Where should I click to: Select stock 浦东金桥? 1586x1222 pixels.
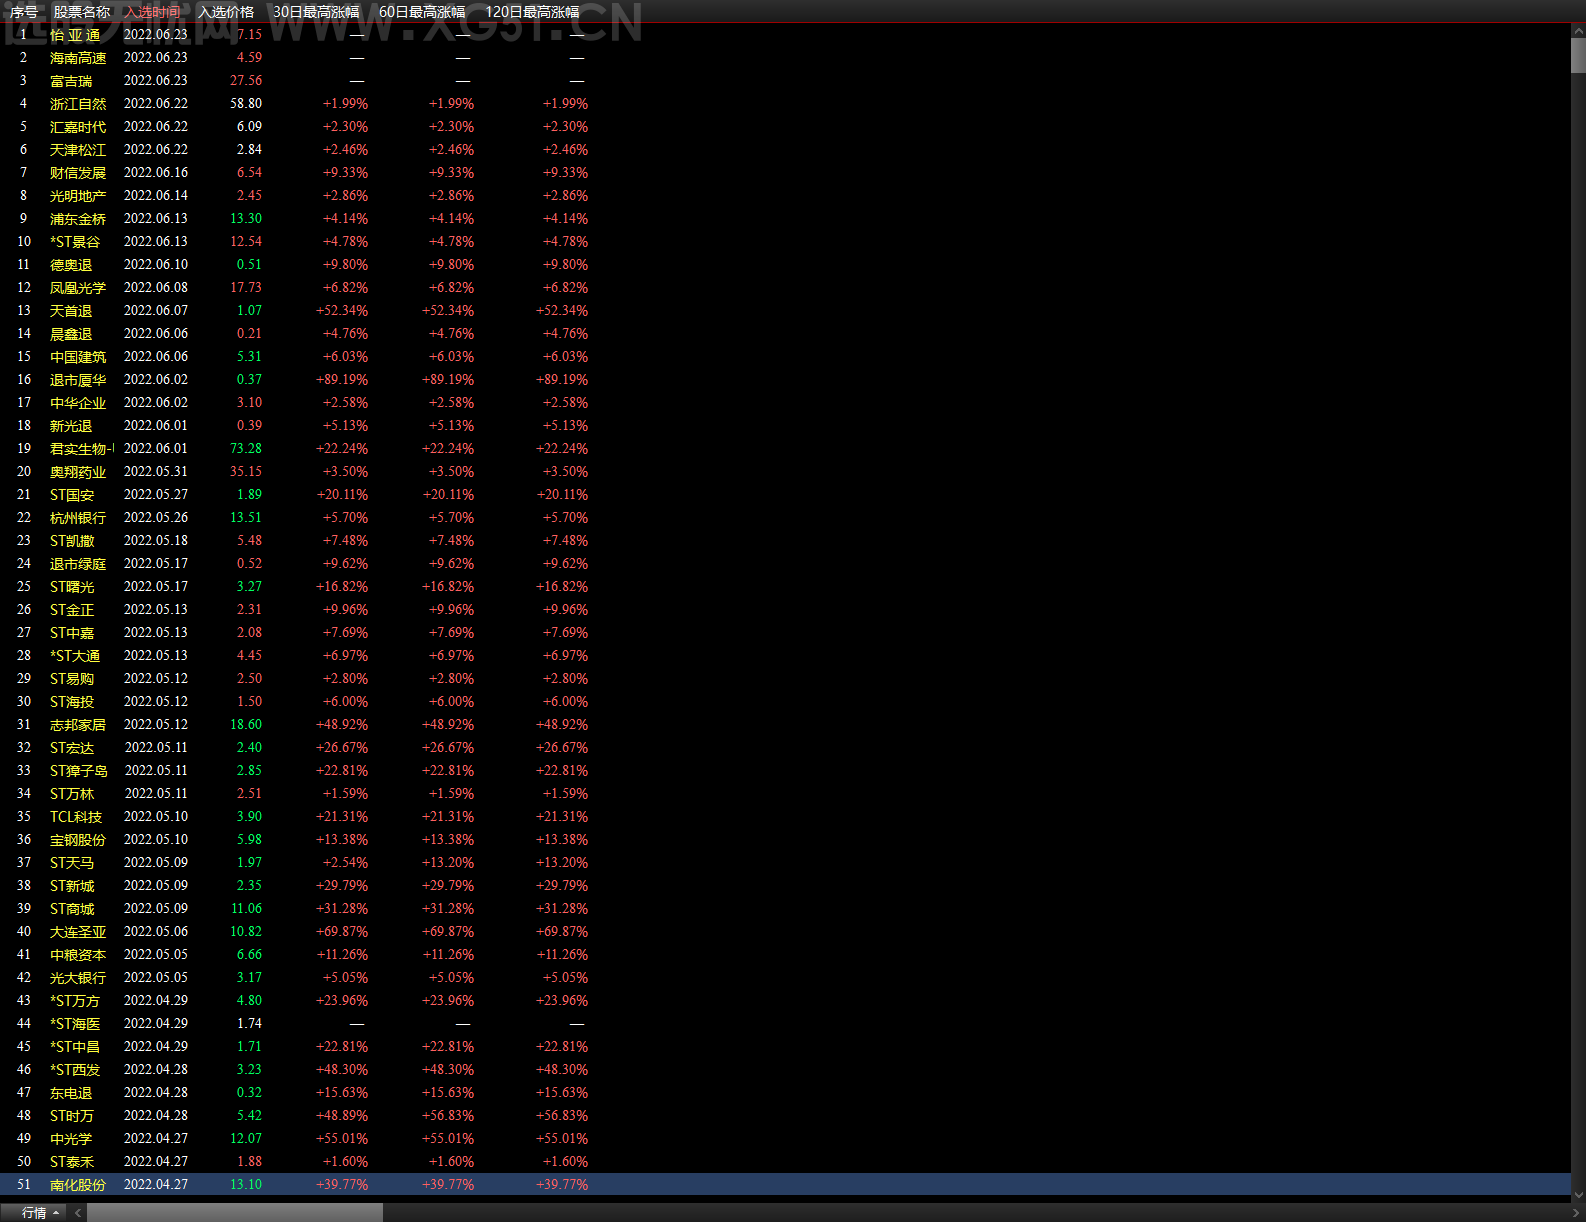[x=78, y=219]
